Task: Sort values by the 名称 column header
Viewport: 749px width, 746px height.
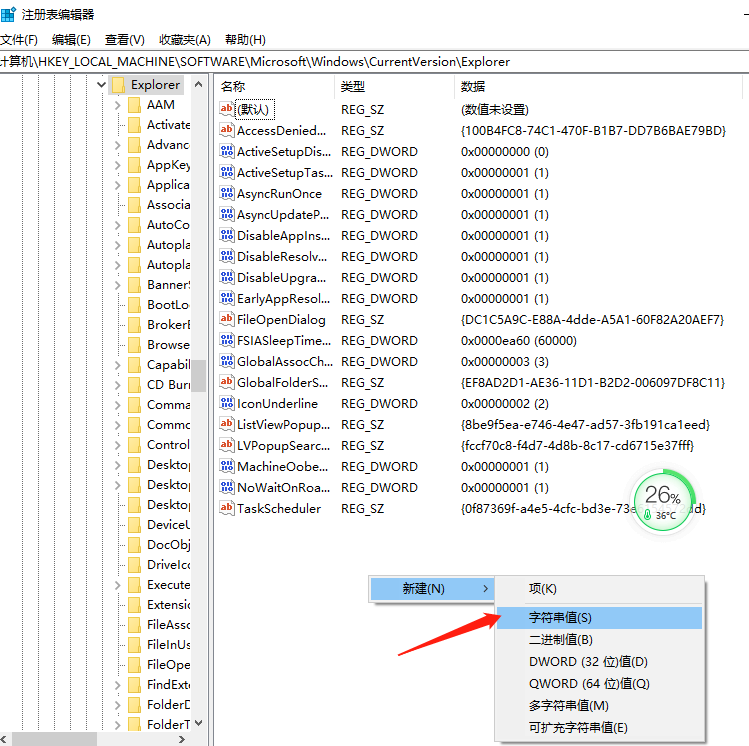Action: coord(274,86)
